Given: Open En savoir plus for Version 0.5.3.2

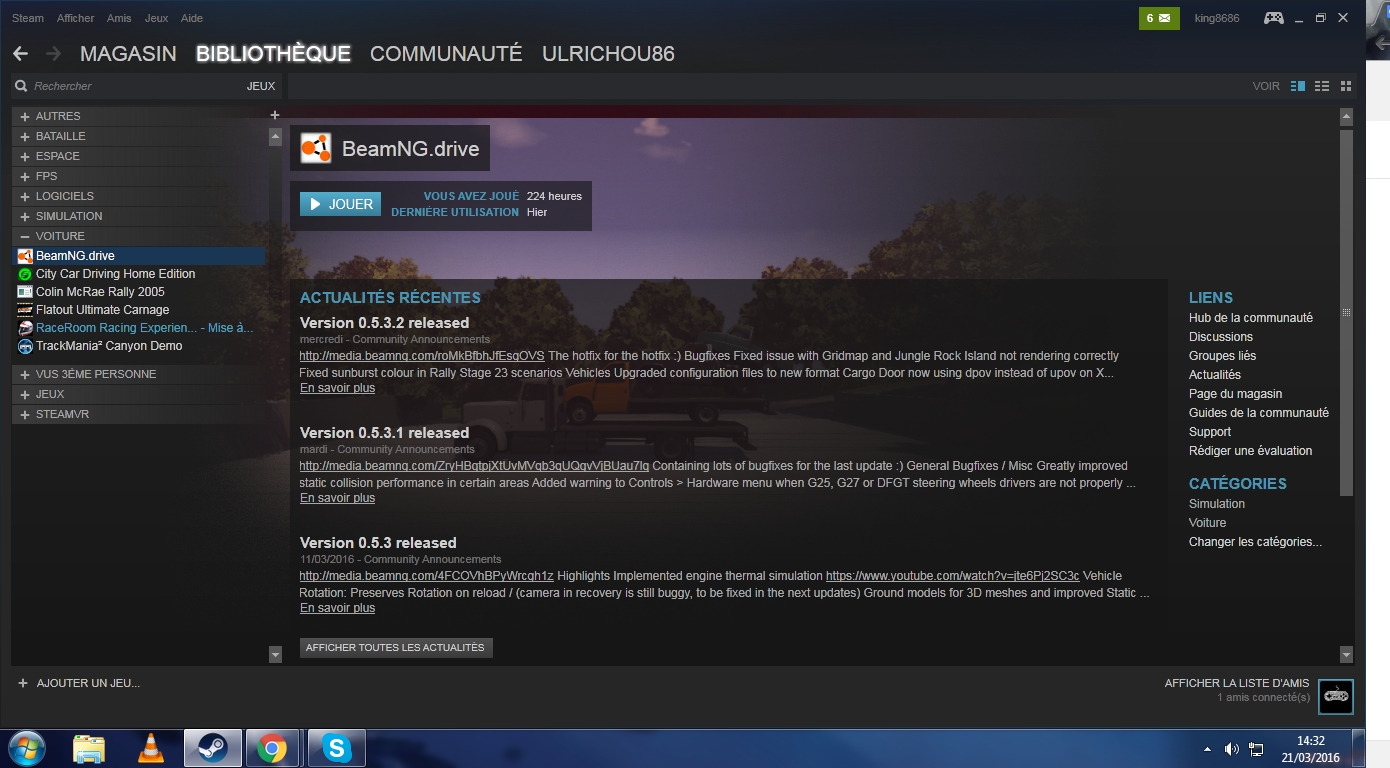Looking at the screenshot, I should point(337,388).
